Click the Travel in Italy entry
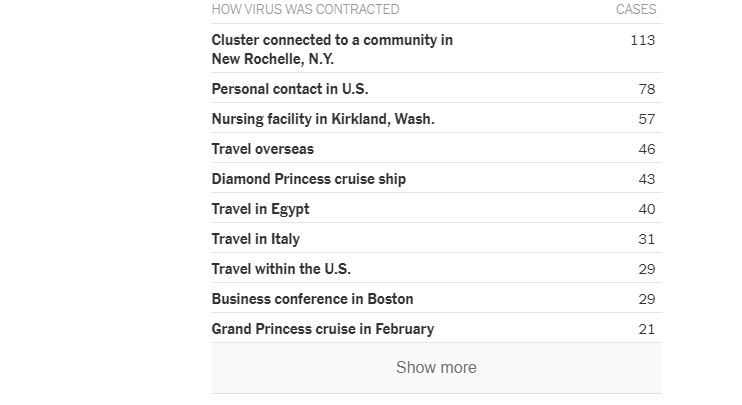 256,239
